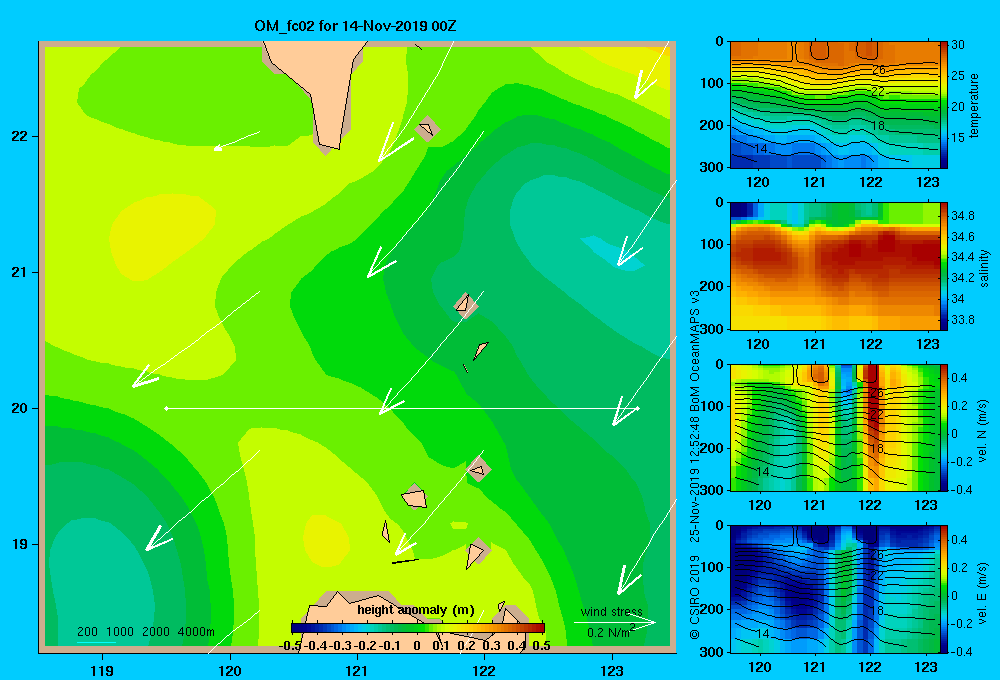Click the small island near 20.8N 121.8E

tap(464, 304)
